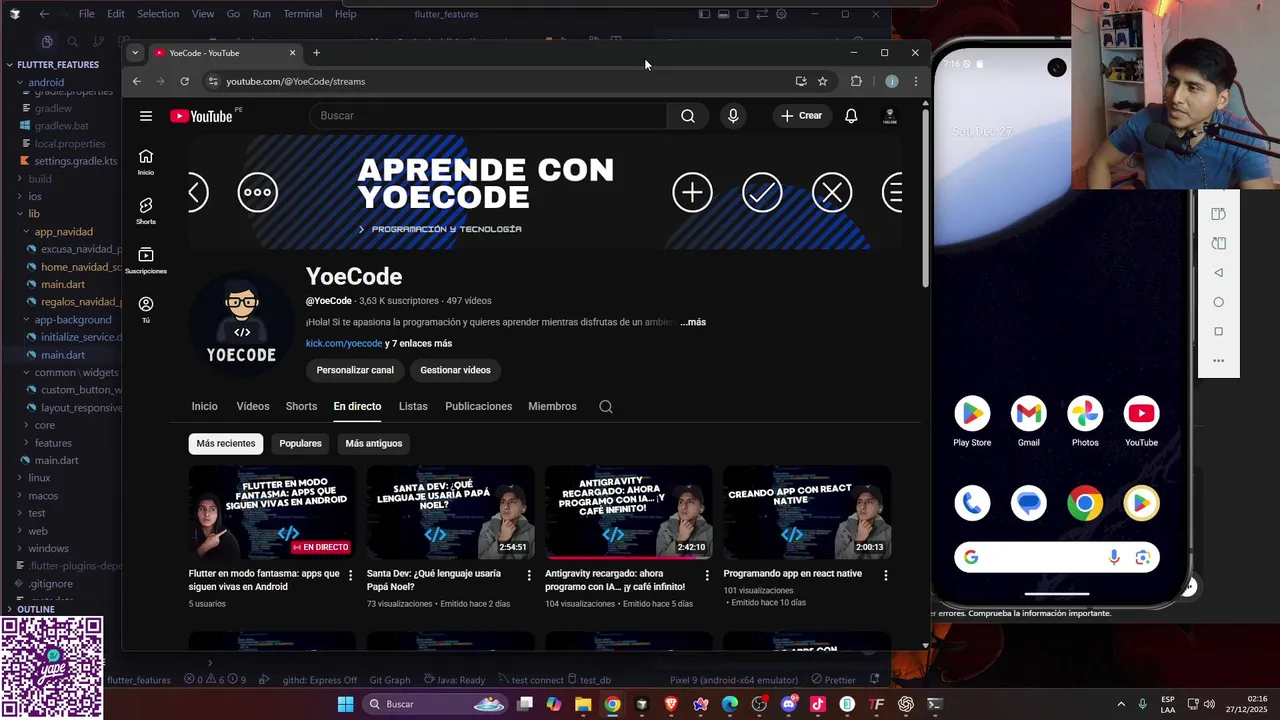Image resolution: width=1280 pixels, height=720 pixels.
Task: Open the Tú page in sidebar
Action: tap(146, 309)
